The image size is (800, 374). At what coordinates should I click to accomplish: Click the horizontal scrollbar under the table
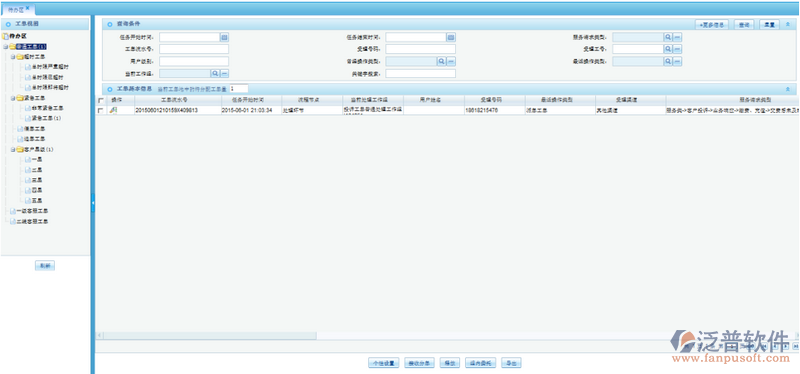click(x=206, y=335)
